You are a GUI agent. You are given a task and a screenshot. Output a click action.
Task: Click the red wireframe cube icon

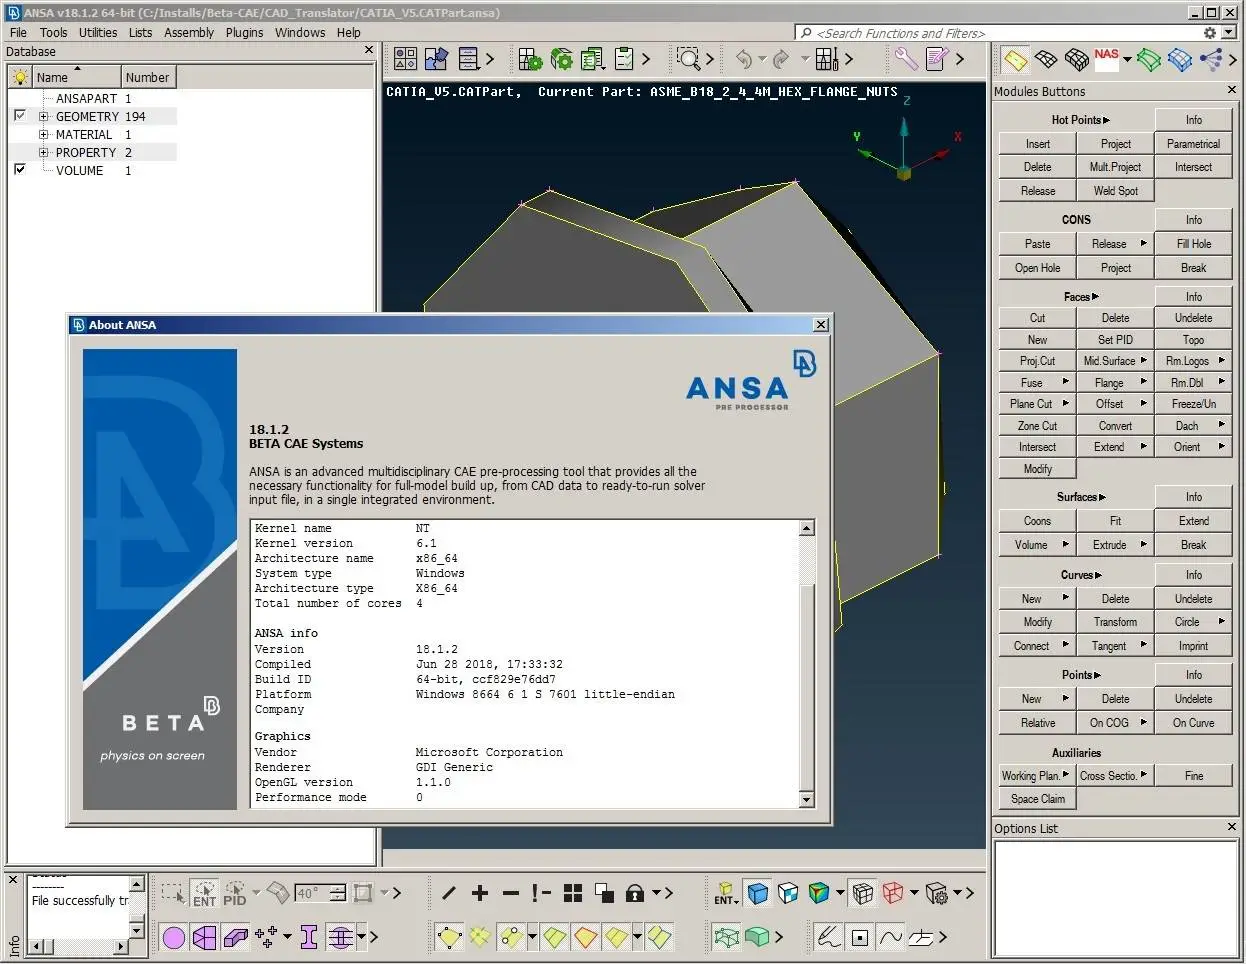pos(893,893)
